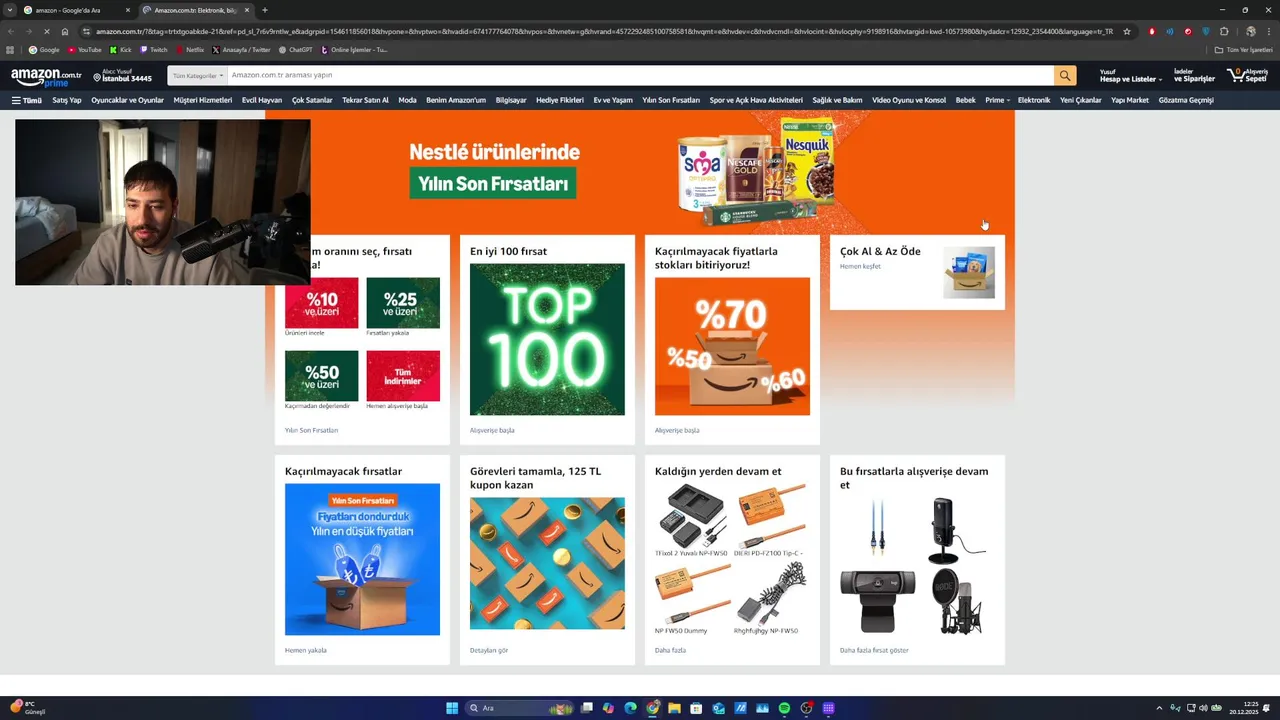Open the Twitch bookmark
The image size is (1280, 720).
154,49
